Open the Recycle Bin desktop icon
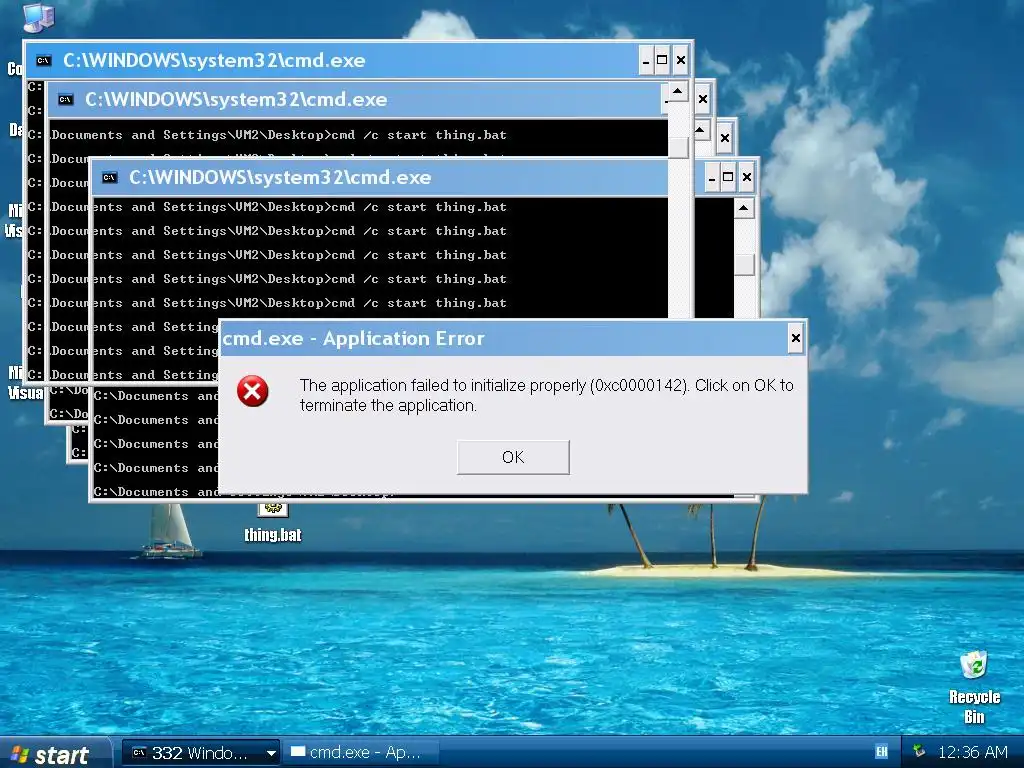This screenshot has width=1024, height=768. coord(974,687)
